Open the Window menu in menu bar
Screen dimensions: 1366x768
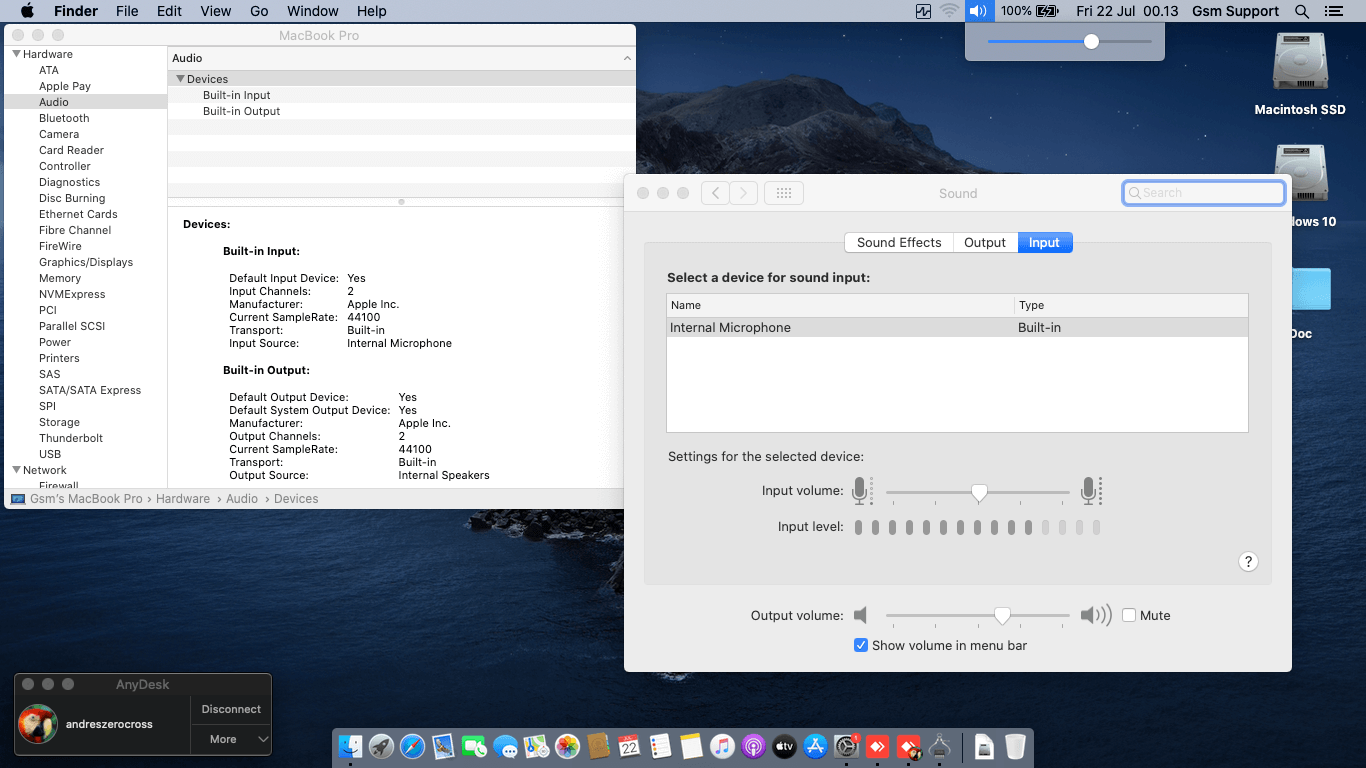(312, 11)
